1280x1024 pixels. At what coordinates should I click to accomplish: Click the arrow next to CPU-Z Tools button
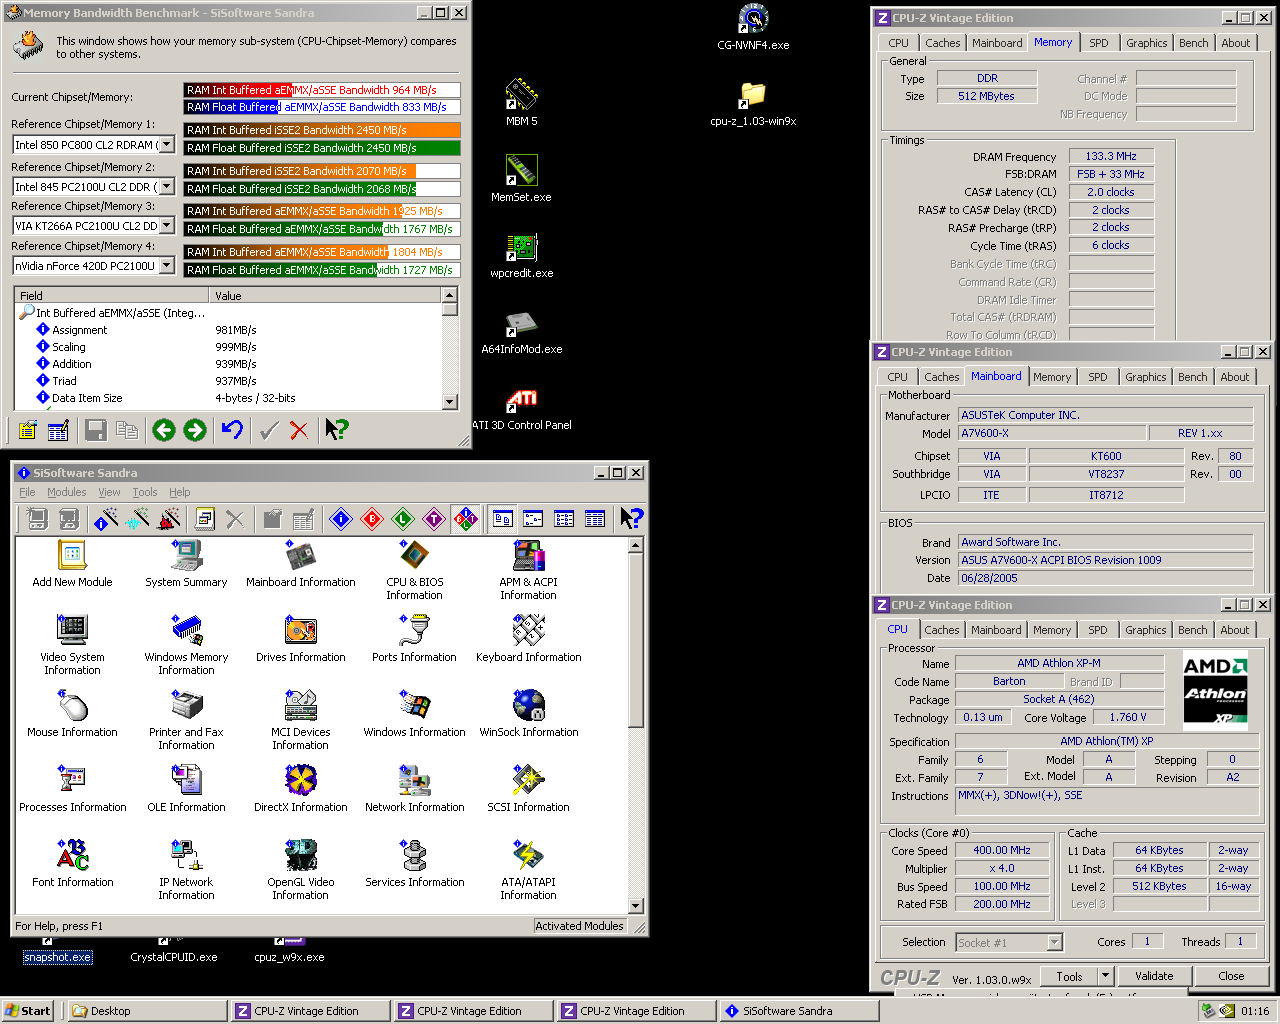[1105, 976]
